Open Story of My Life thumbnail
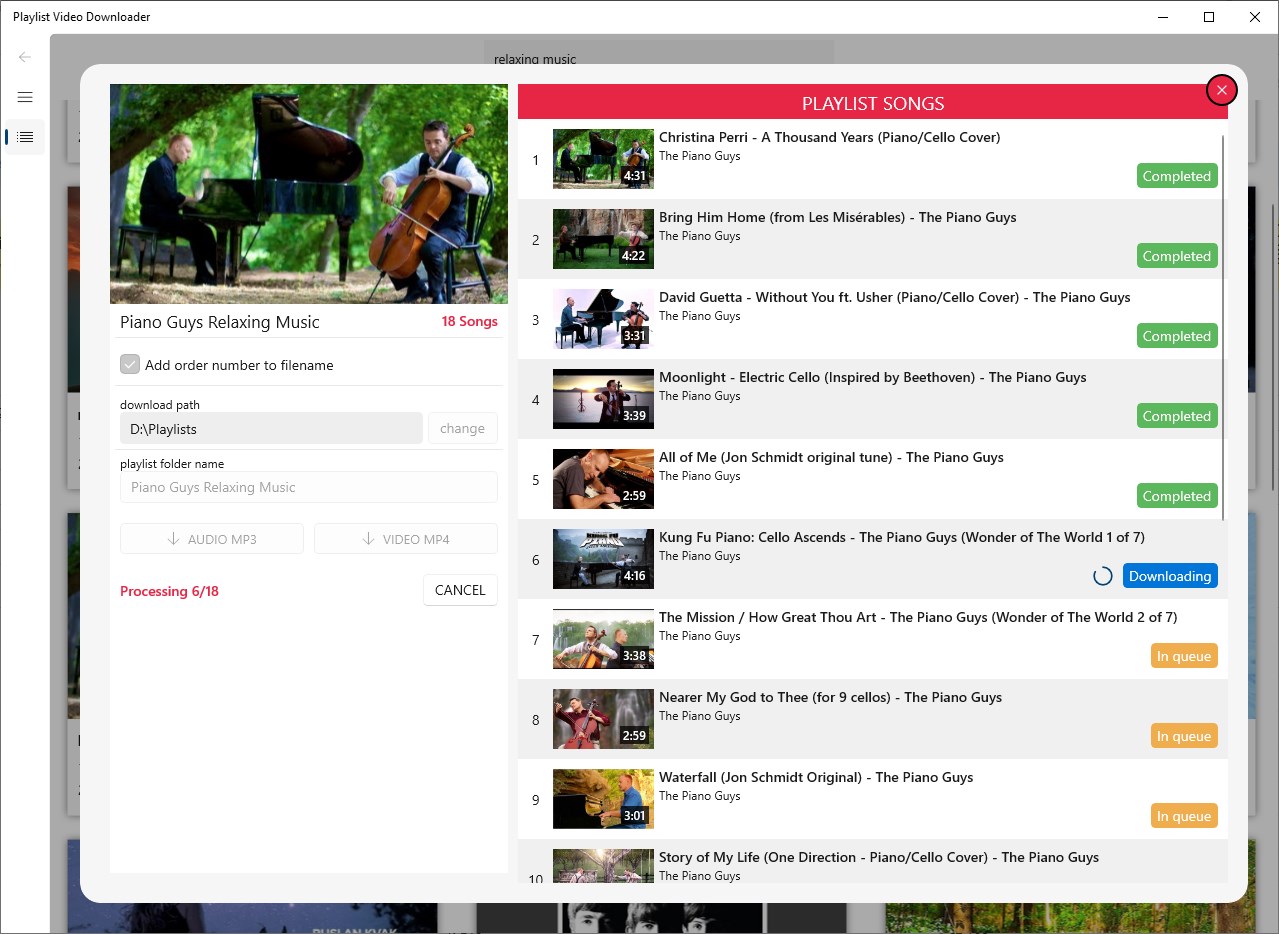This screenshot has width=1279, height=934. 603,866
